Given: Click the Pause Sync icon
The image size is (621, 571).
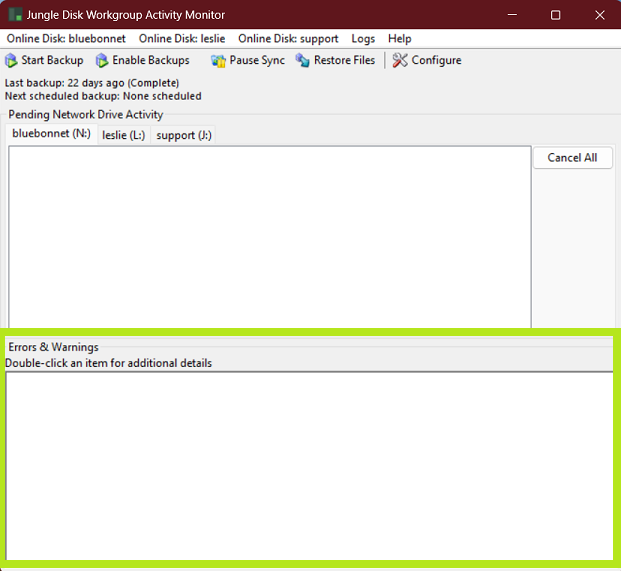Looking at the screenshot, I should coord(218,60).
